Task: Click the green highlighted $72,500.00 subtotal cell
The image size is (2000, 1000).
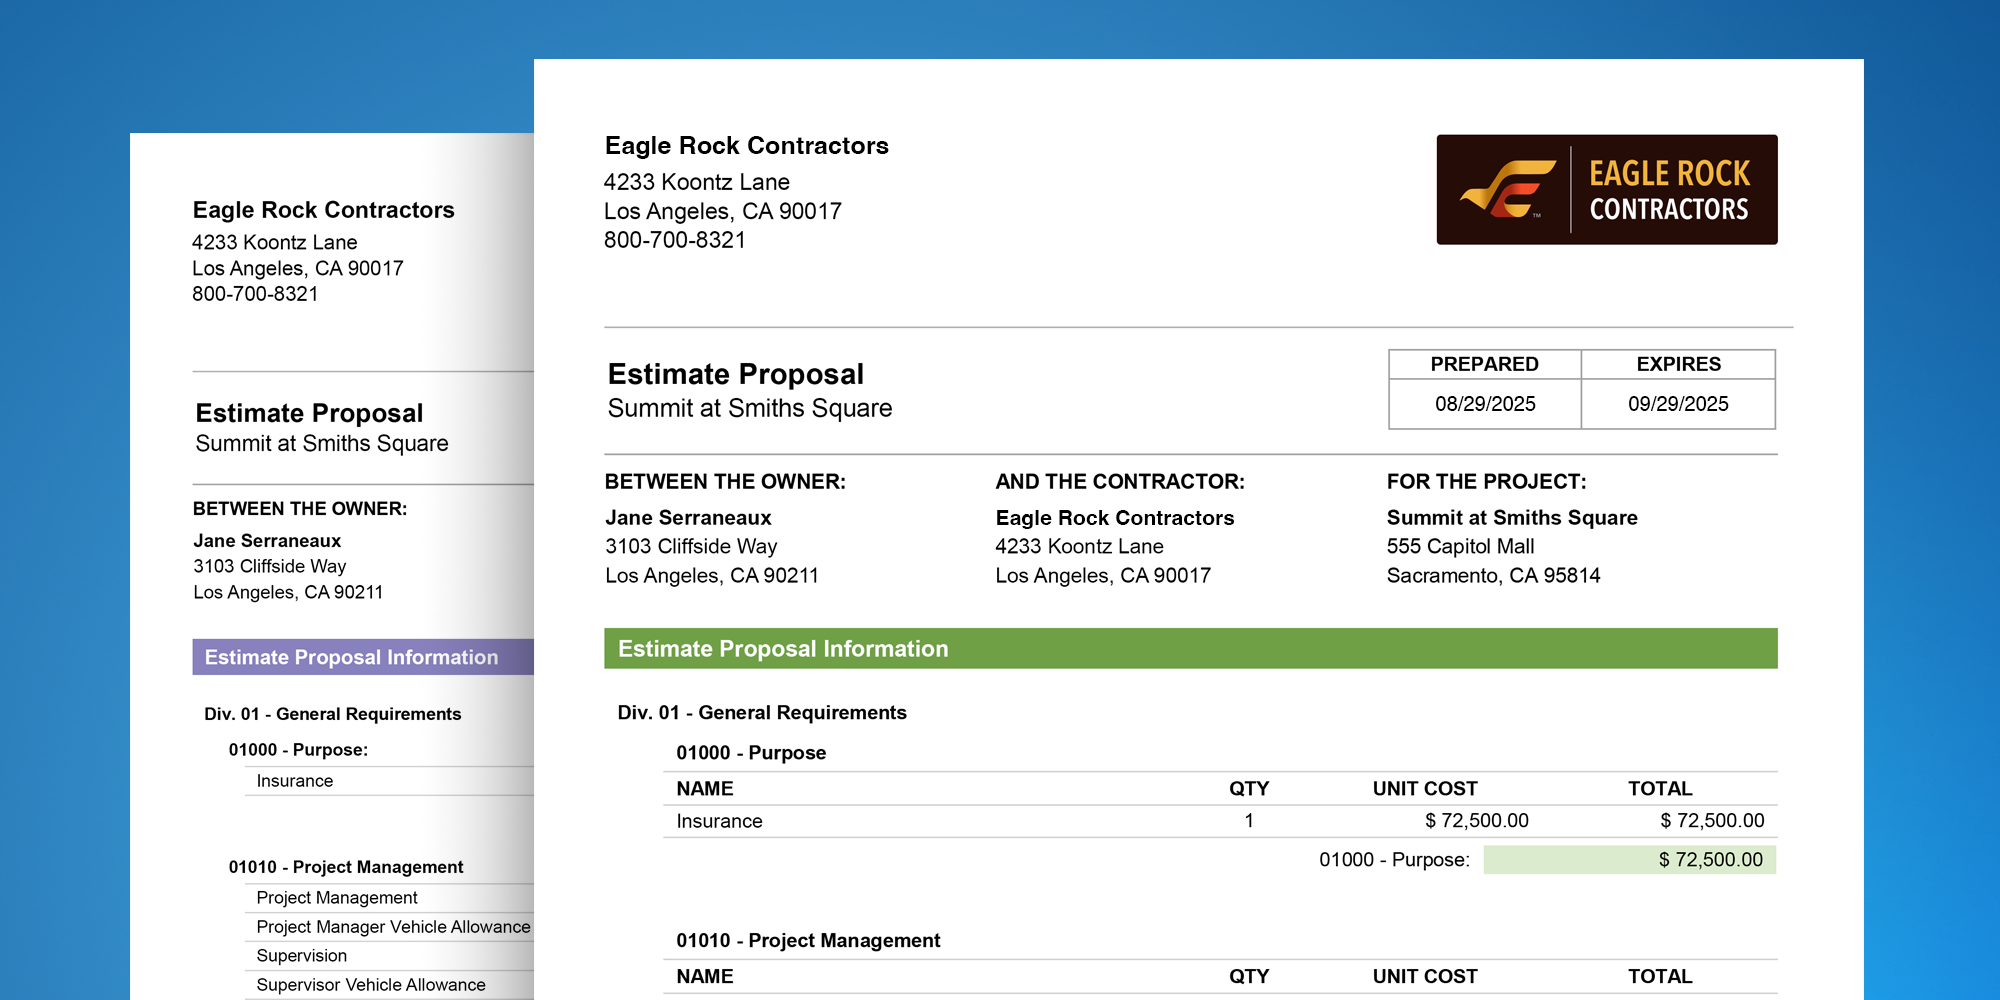Action: pos(1628,859)
